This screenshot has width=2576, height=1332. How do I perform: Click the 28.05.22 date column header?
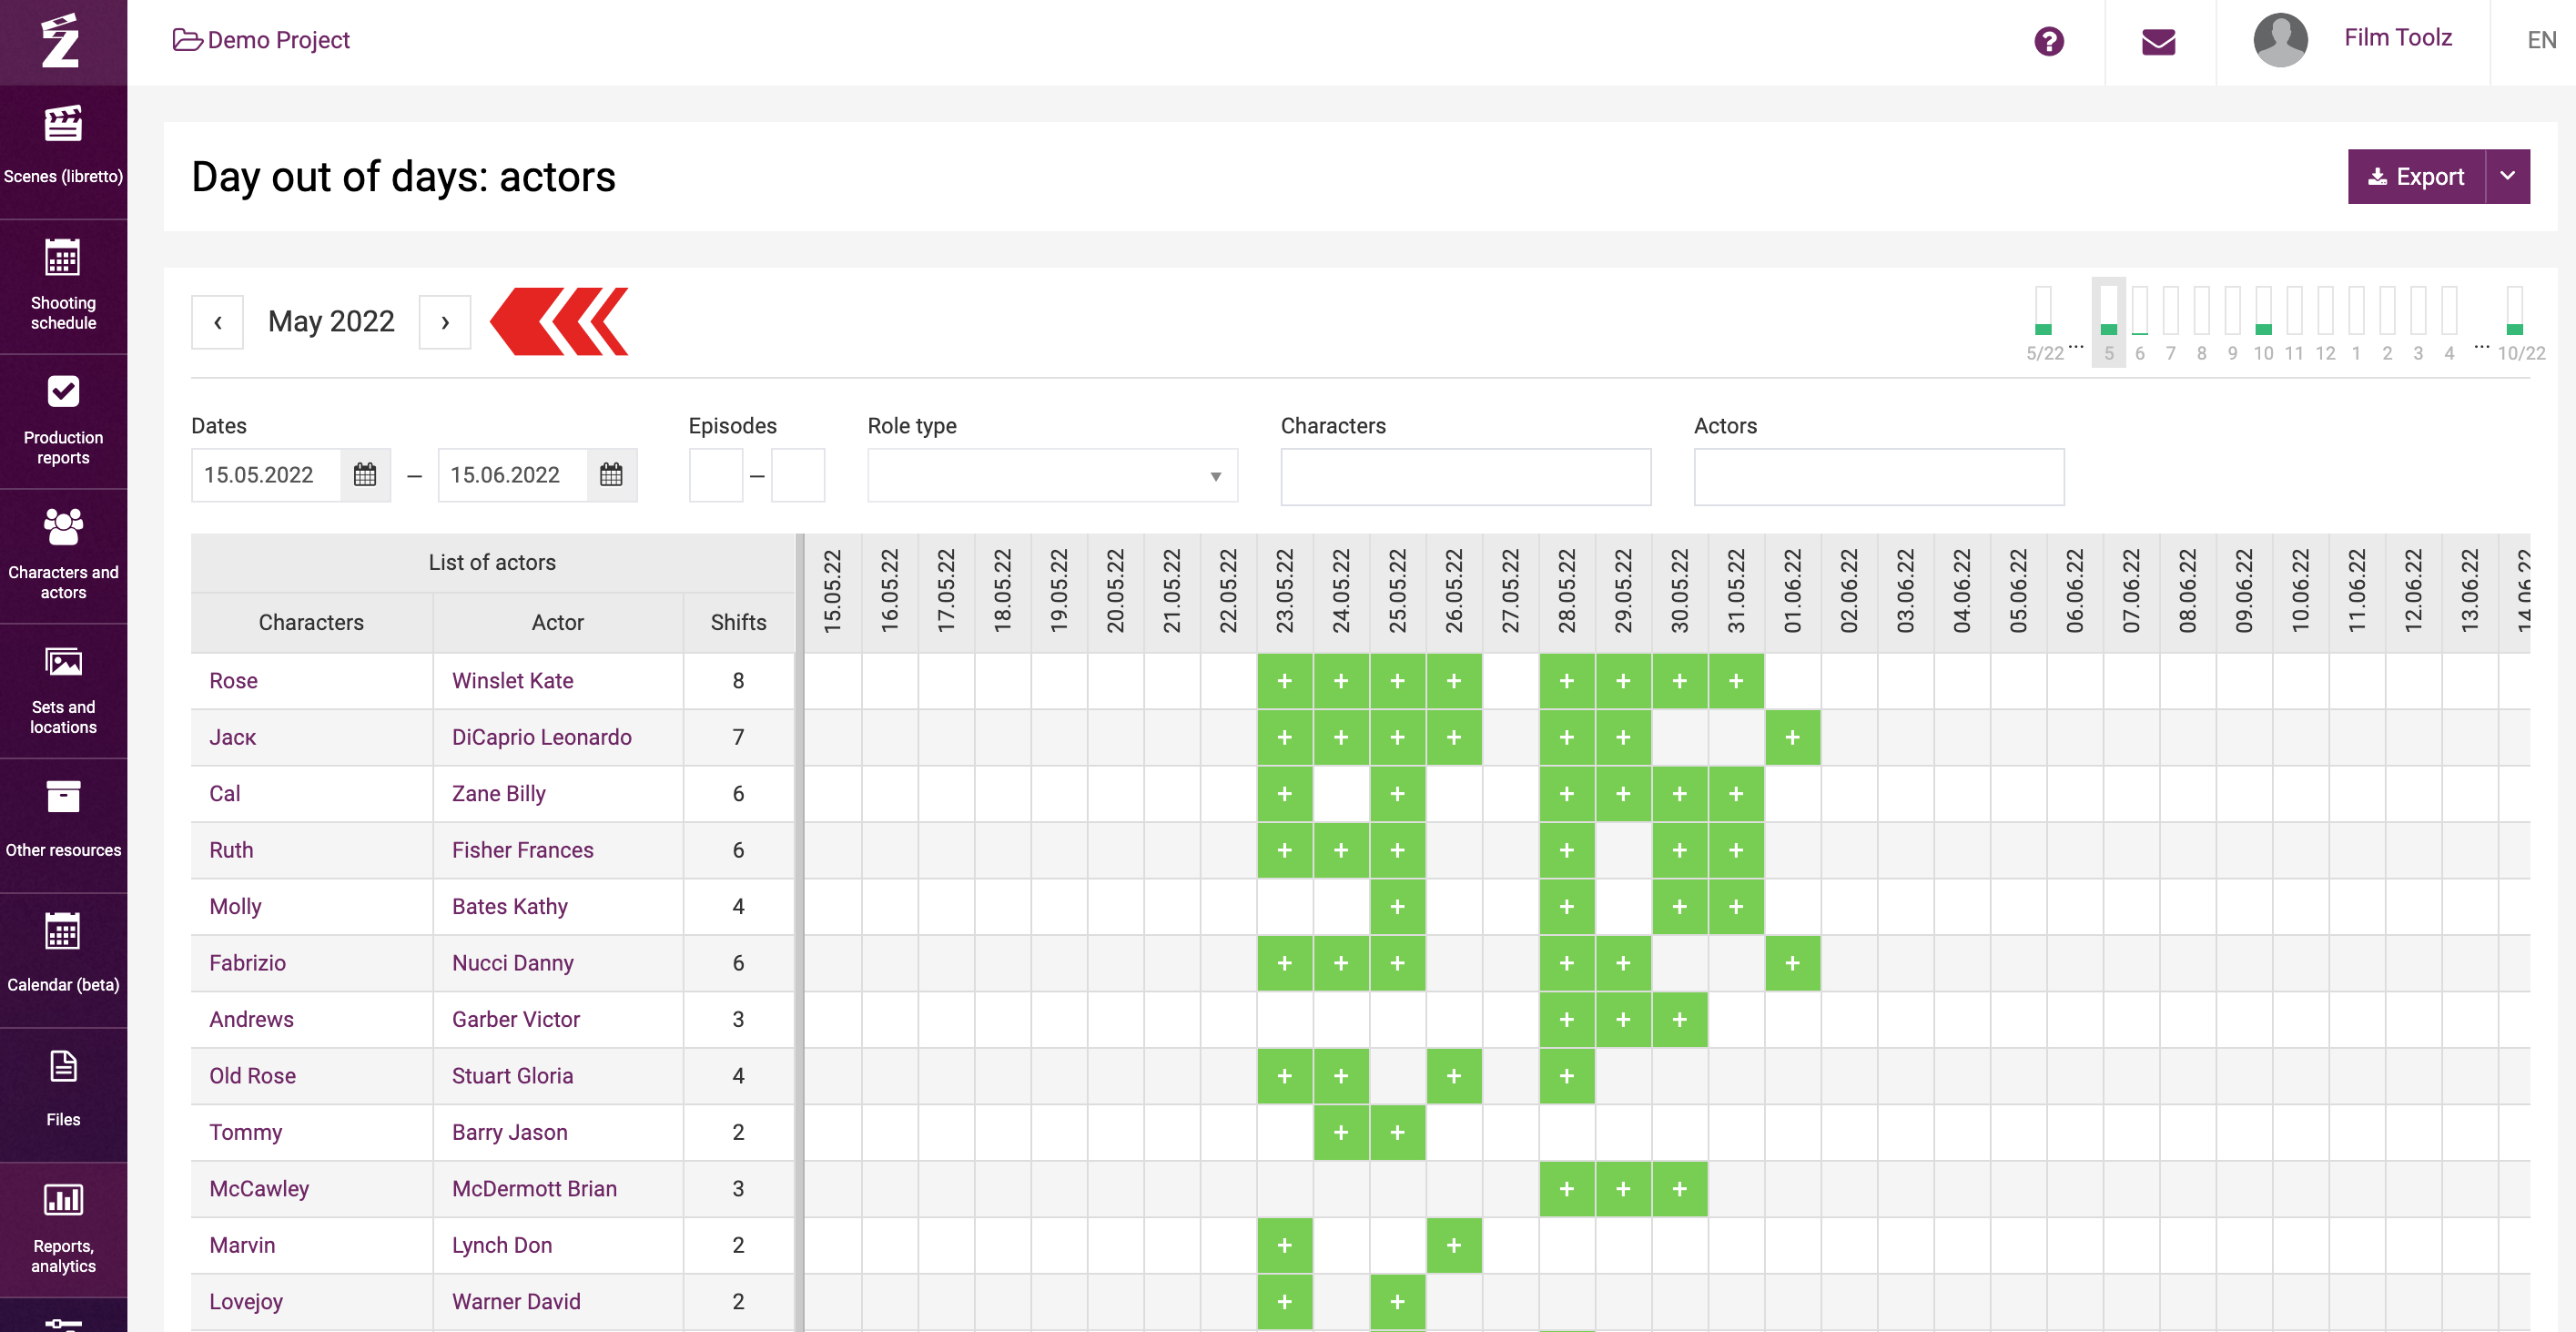(x=1566, y=592)
